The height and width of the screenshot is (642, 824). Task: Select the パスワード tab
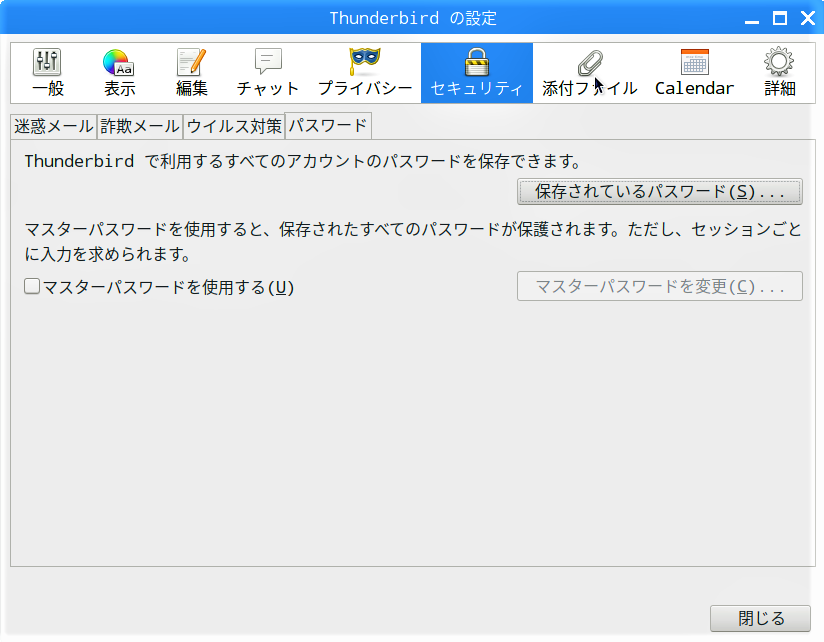click(x=328, y=126)
